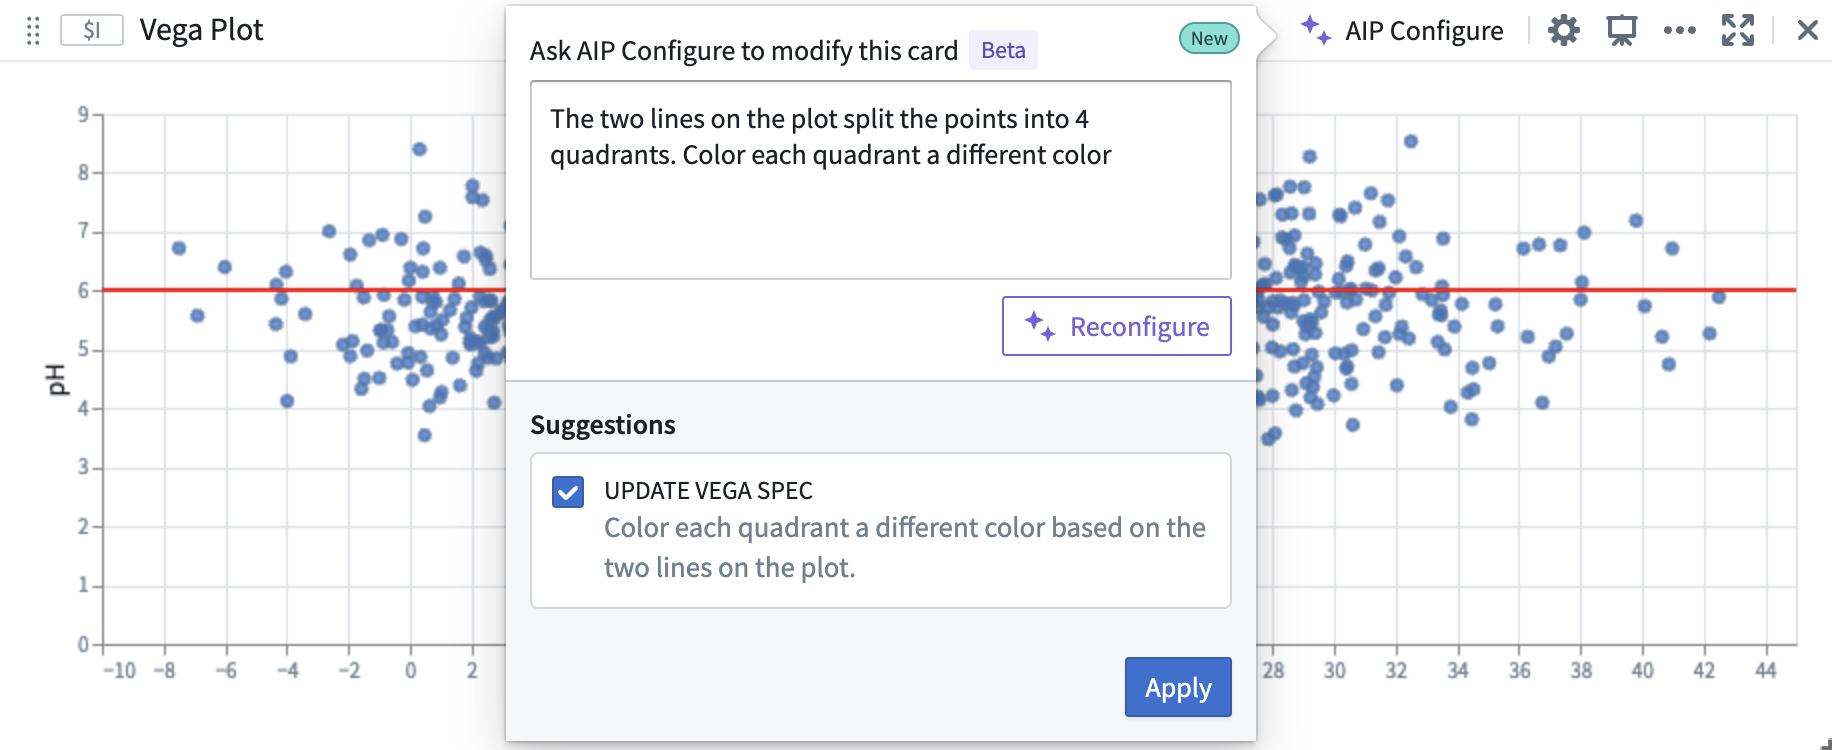Click the Vega Plot title
Screen dimensions: 1832x750
click(x=201, y=30)
